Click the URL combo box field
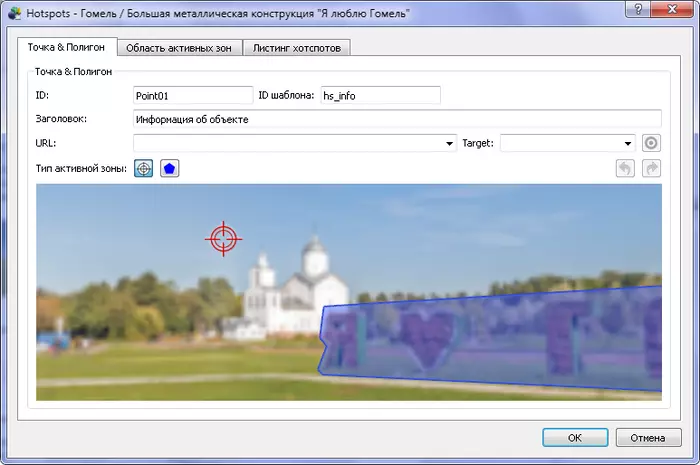The width and height of the screenshot is (700, 465). (x=295, y=143)
